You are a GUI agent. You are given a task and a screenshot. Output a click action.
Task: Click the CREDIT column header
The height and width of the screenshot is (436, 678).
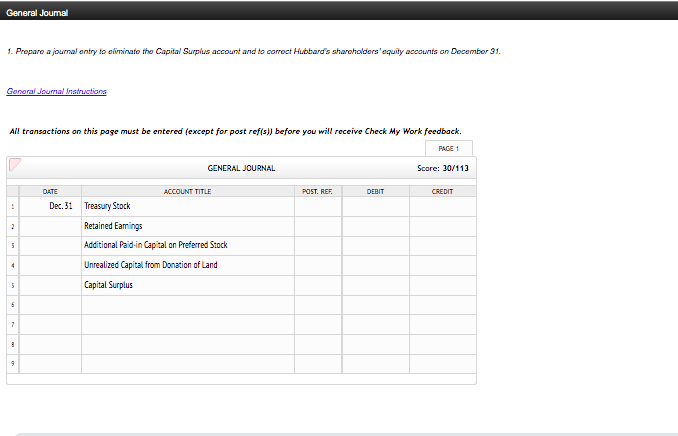pos(443,191)
